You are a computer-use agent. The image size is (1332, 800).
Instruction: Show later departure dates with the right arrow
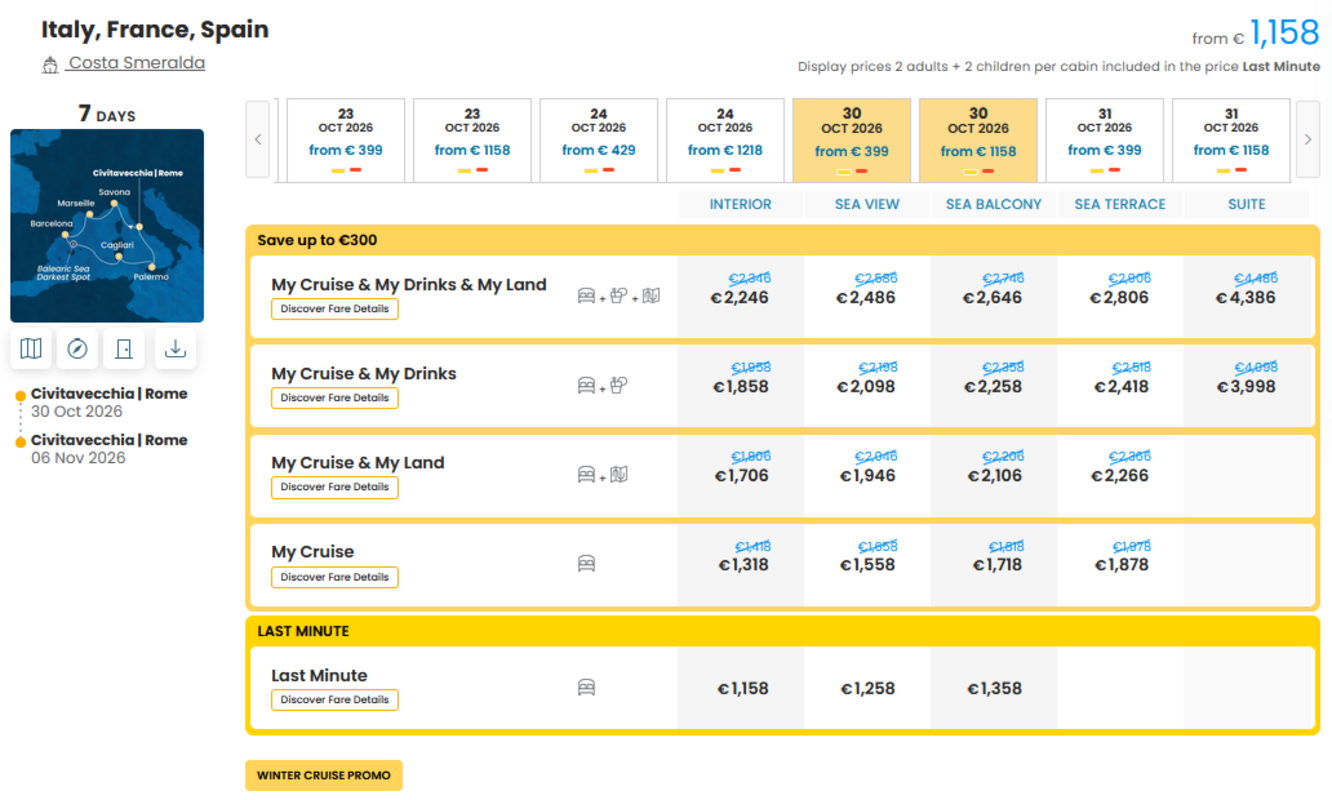point(1307,140)
